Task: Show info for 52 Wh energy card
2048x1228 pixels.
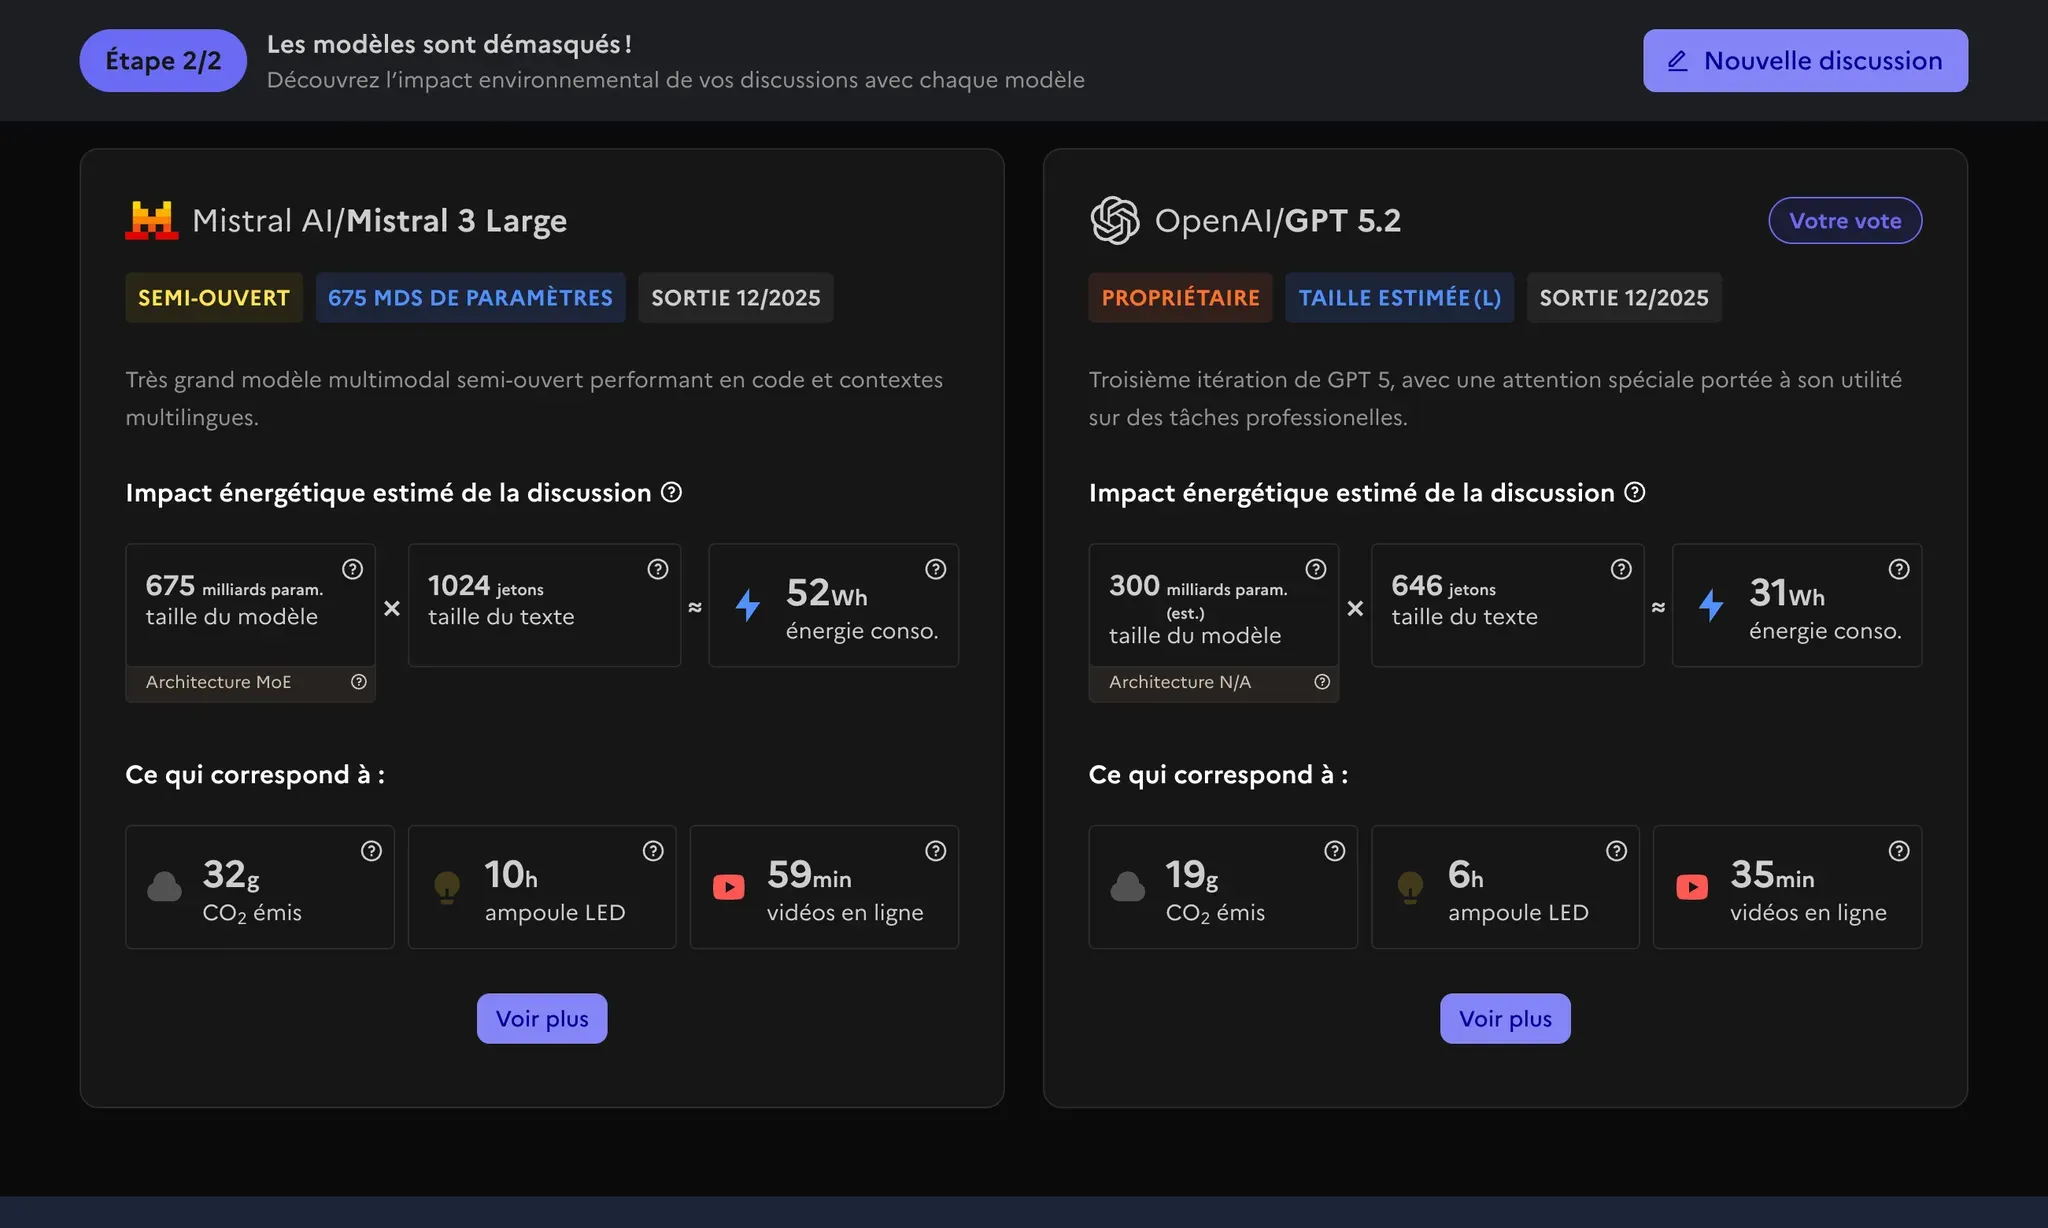Action: pyautogui.click(x=936, y=569)
